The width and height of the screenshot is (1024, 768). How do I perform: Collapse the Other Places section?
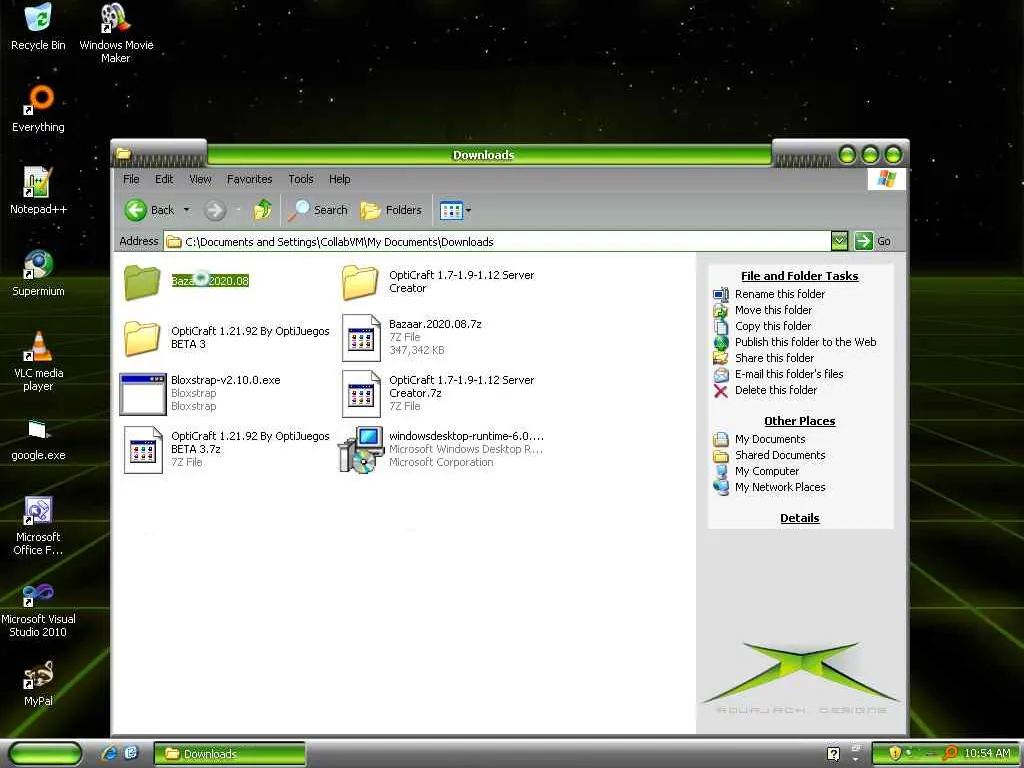[799, 421]
